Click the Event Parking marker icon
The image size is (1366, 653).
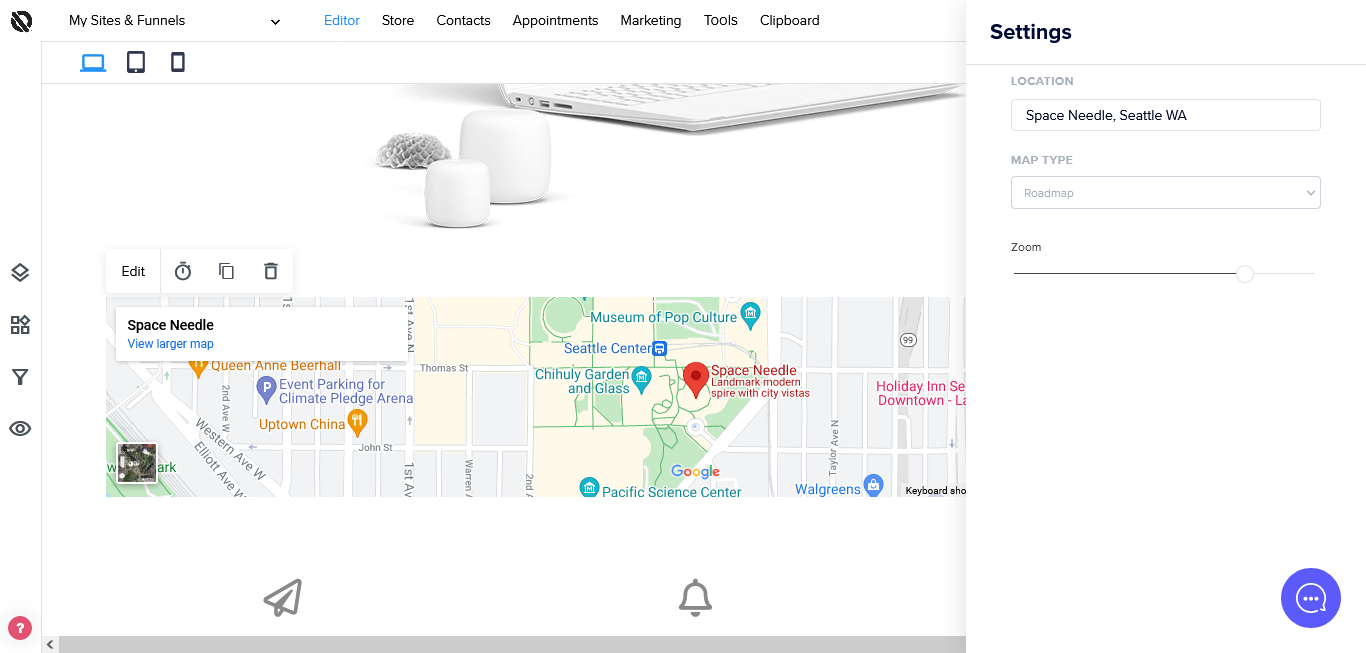click(266, 389)
